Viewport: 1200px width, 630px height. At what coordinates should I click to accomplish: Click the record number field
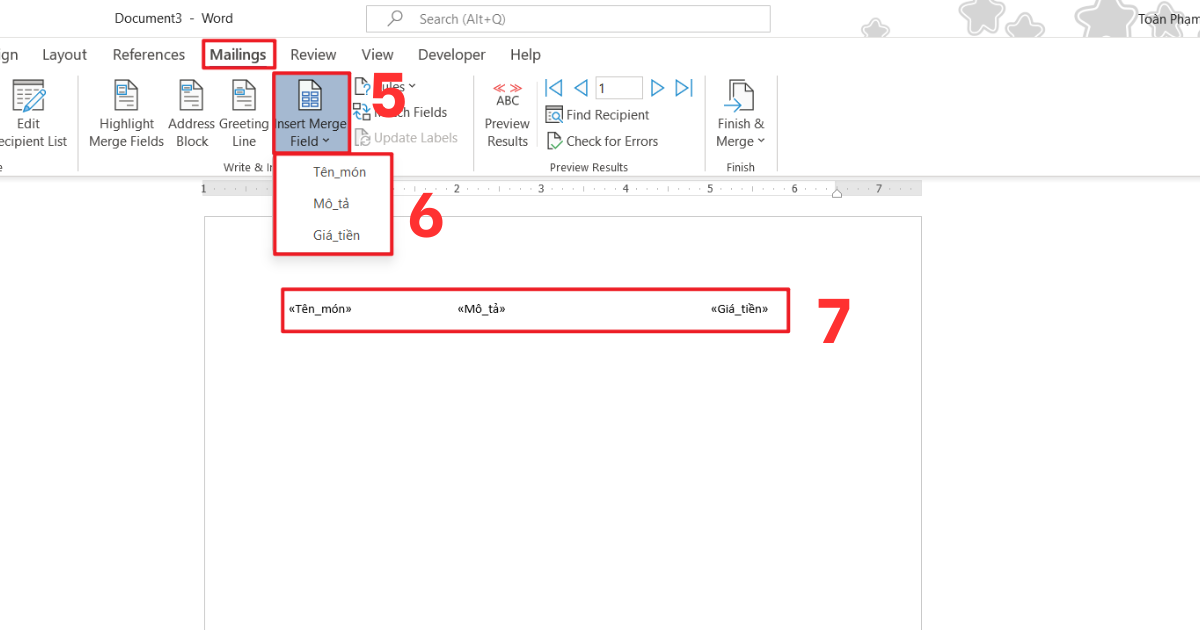pos(619,88)
